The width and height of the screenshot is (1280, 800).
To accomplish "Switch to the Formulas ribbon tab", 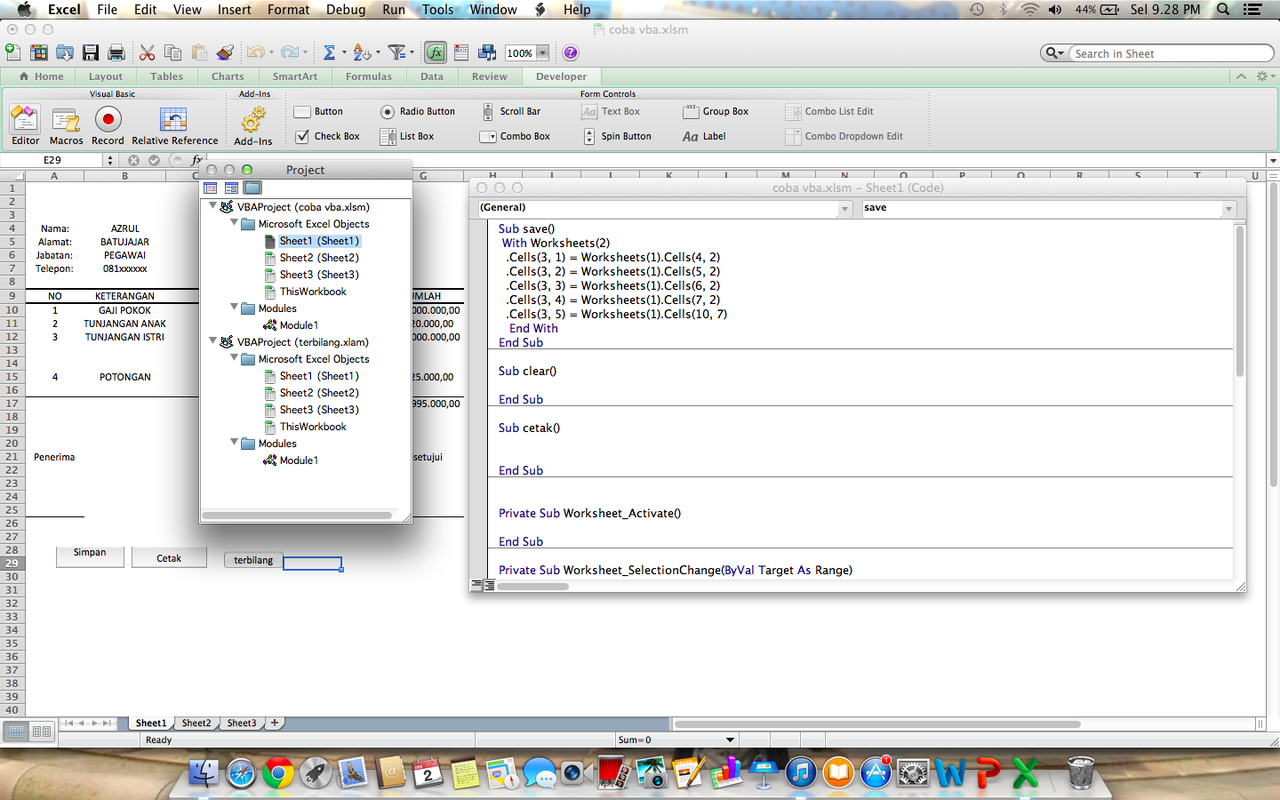I will coord(368,76).
